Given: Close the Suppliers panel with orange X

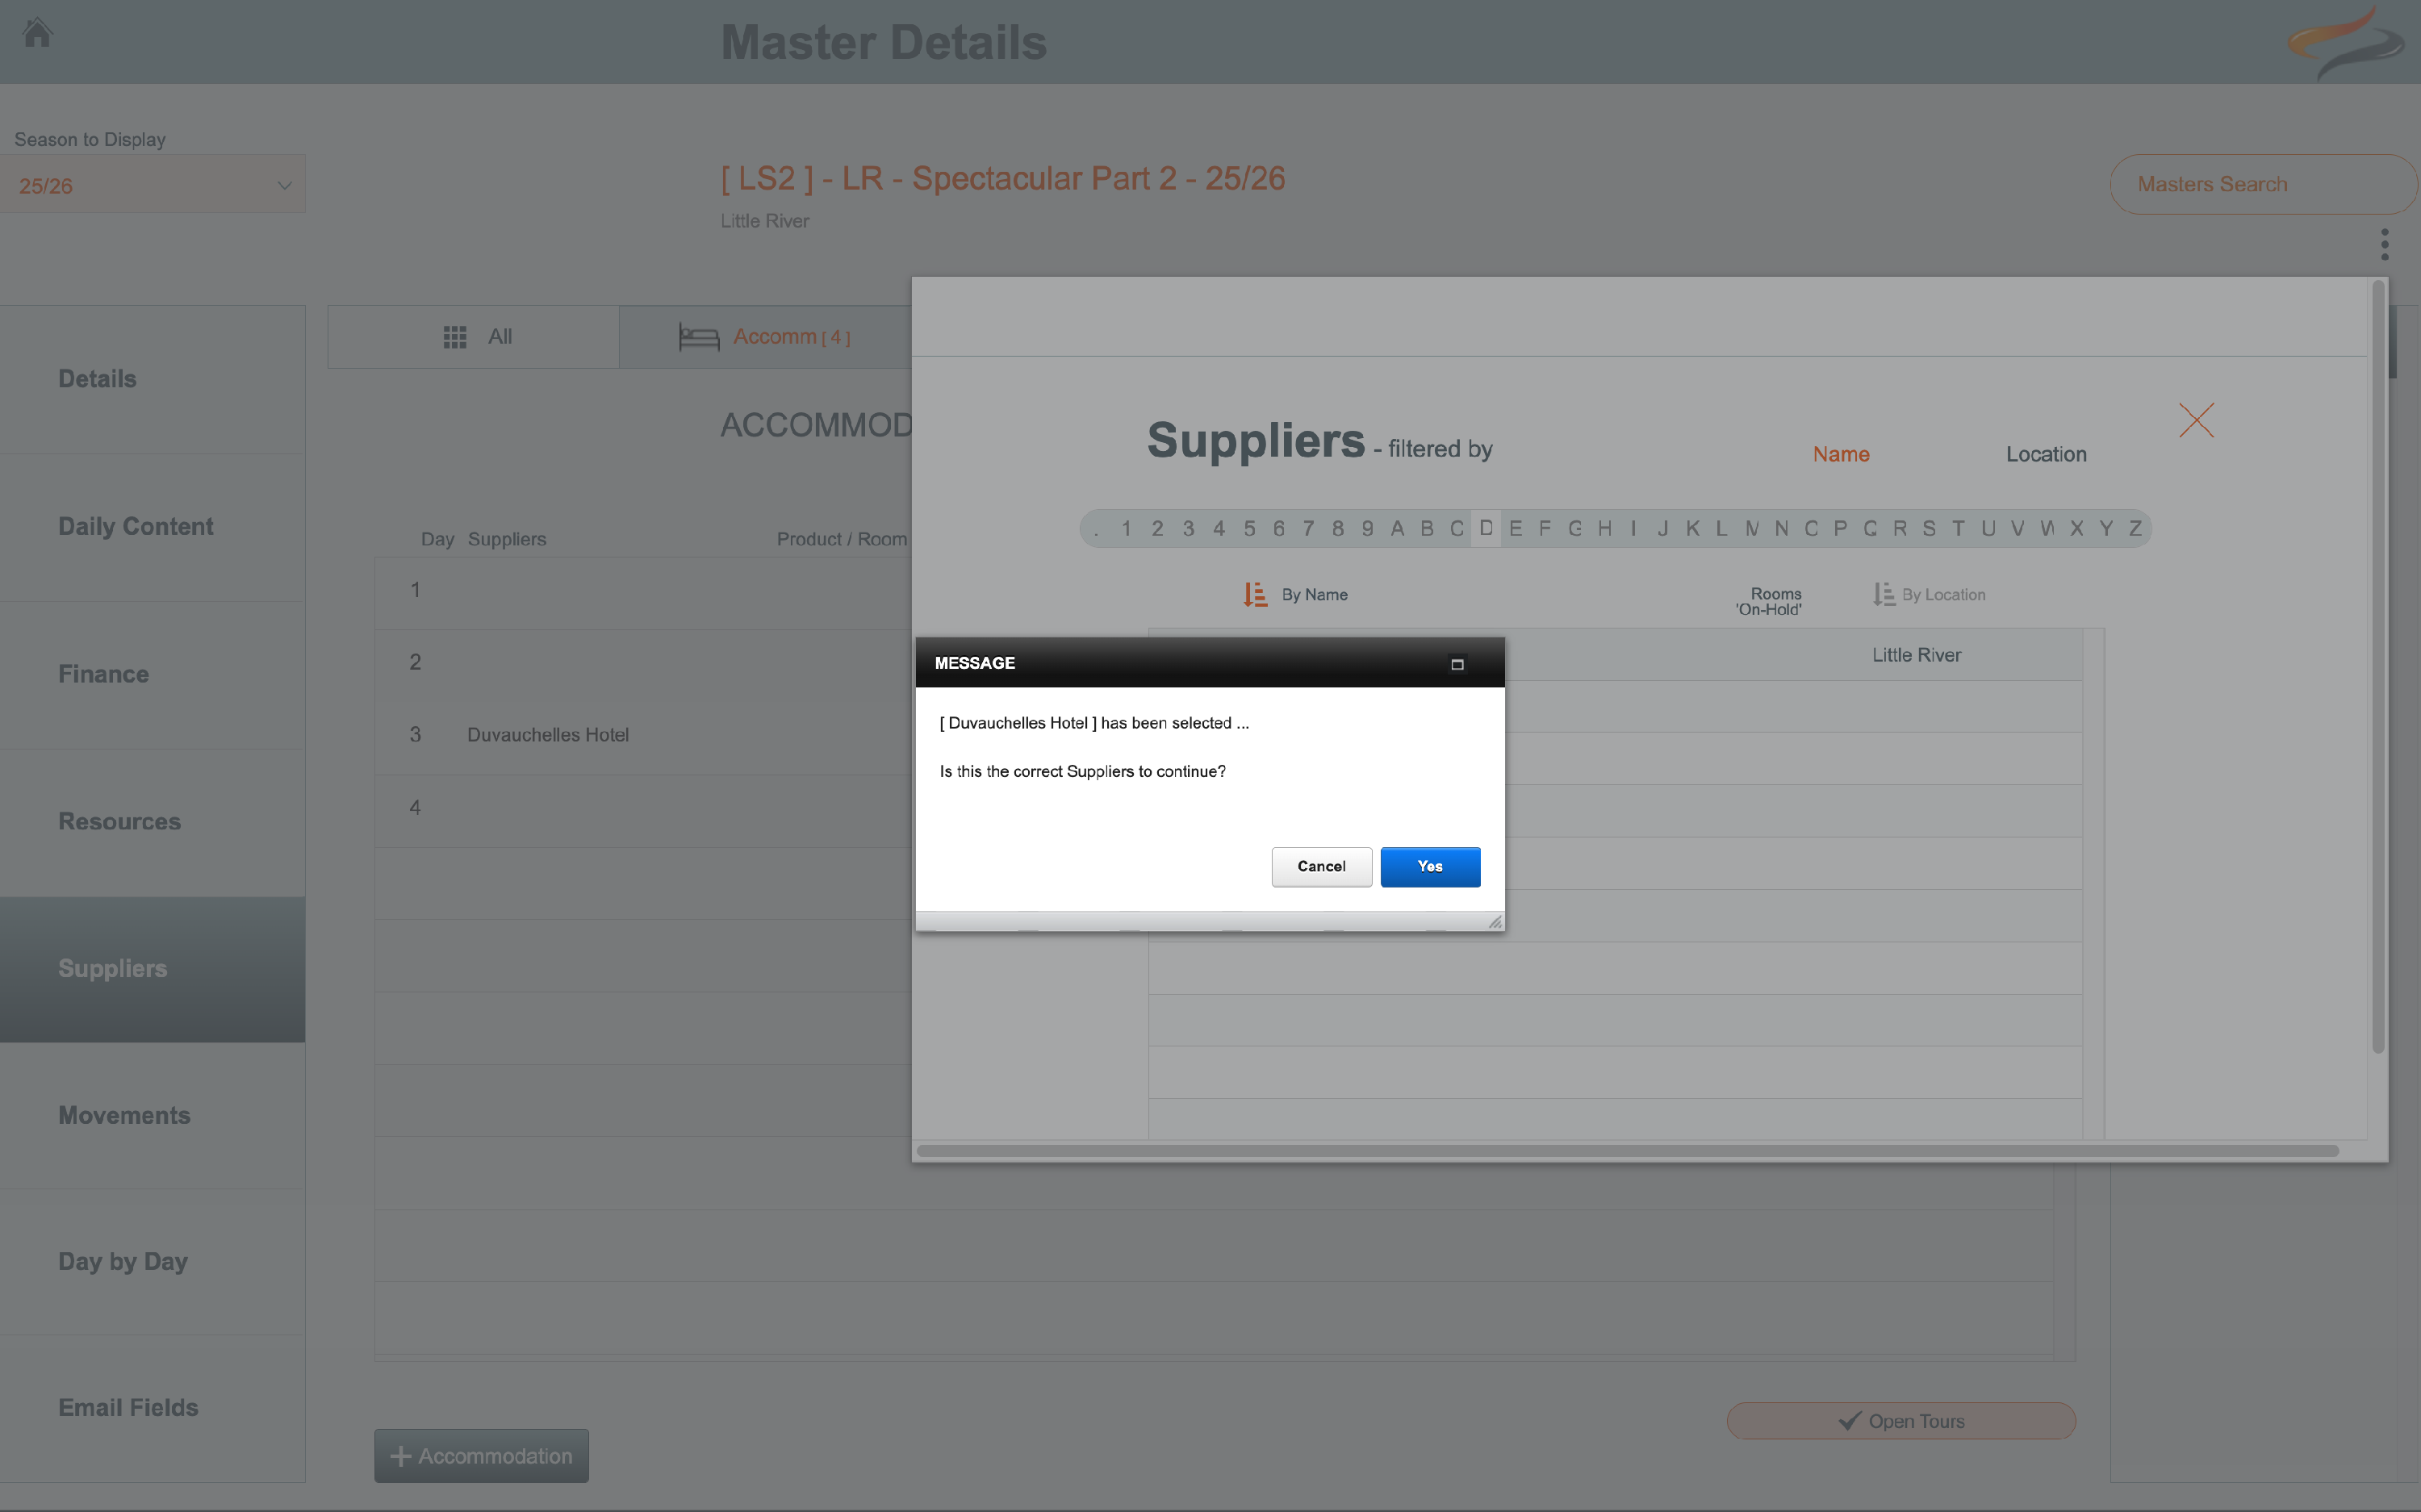Looking at the screenshot, I should 2196,420.
